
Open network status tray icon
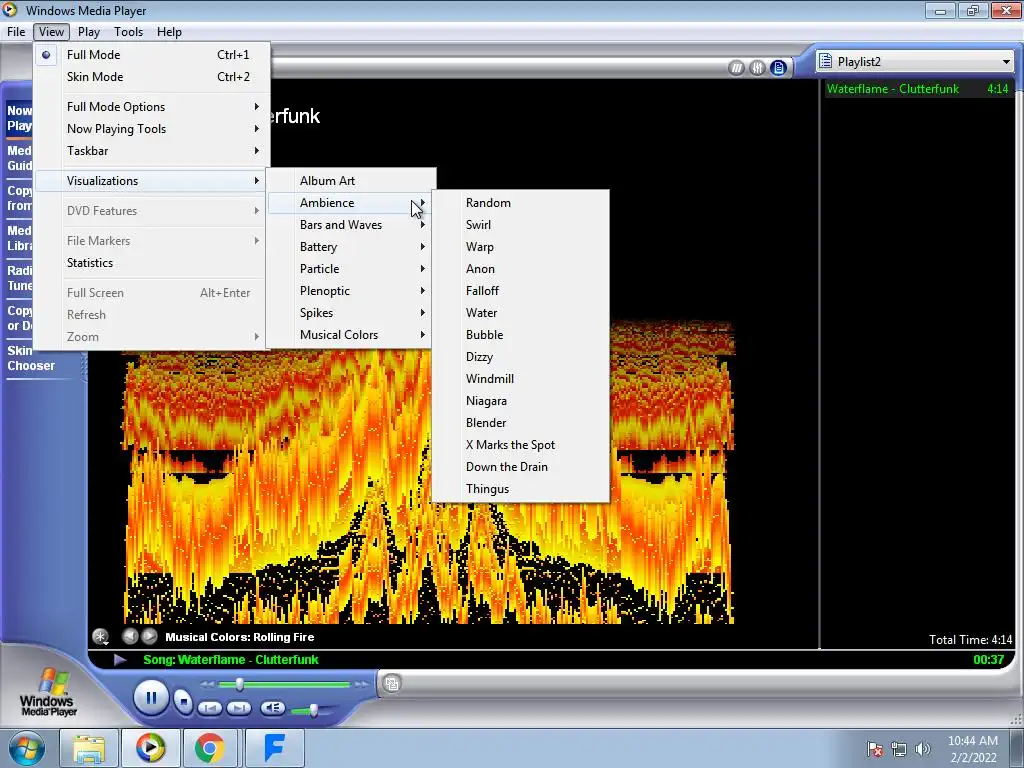(x=899, y=749)
